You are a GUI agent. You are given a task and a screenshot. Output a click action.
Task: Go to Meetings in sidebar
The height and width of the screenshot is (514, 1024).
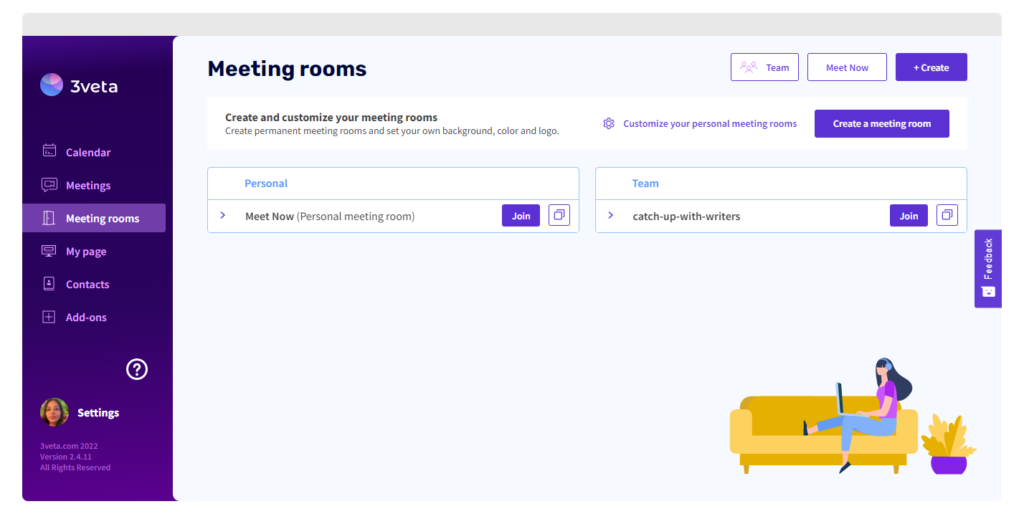coord(88,185)
